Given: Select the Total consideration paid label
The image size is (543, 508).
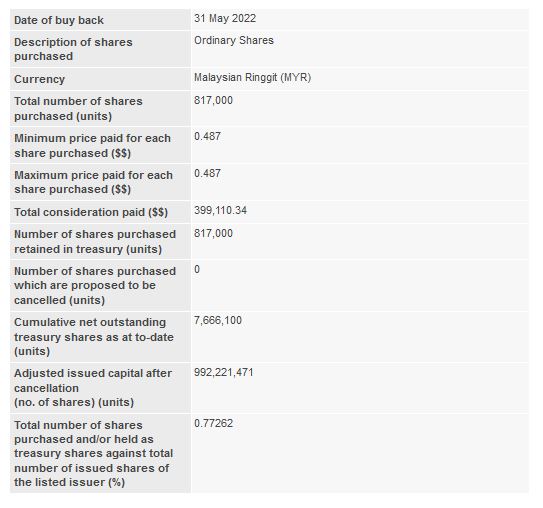Looking at the screenshot, I should 91,212.
